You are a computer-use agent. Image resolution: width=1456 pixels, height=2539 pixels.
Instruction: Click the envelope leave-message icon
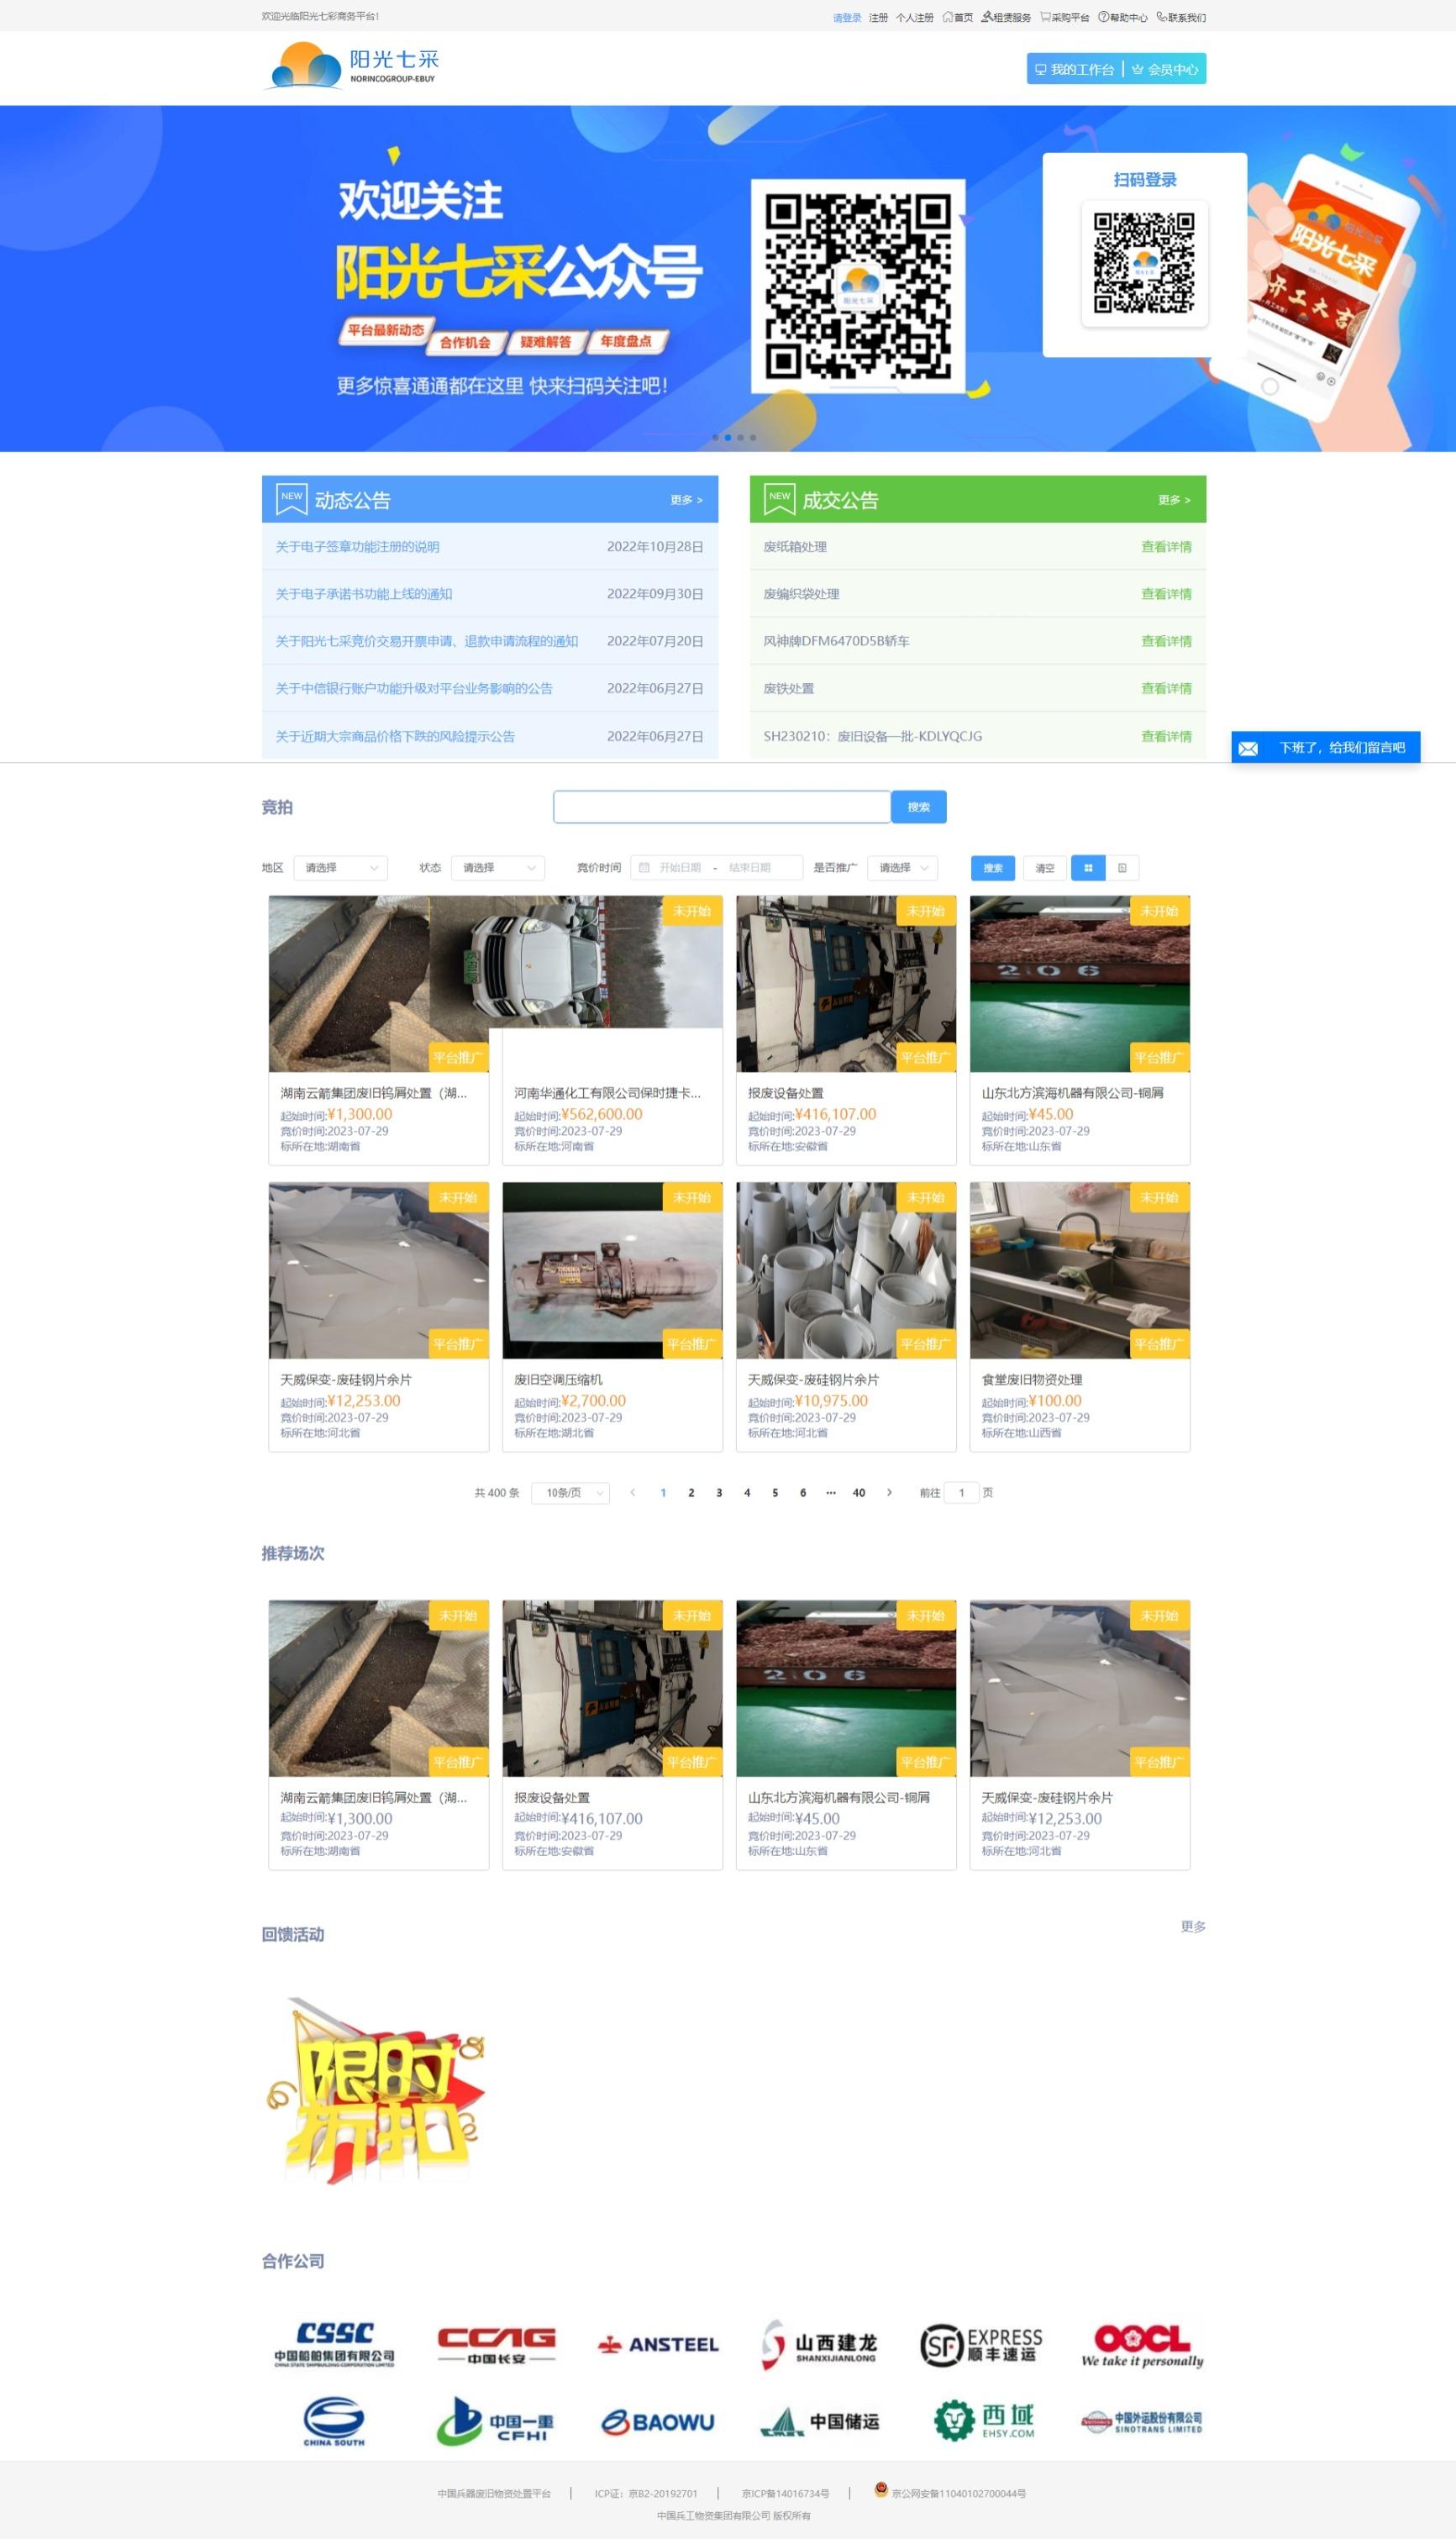click(x=1248, y=748)
